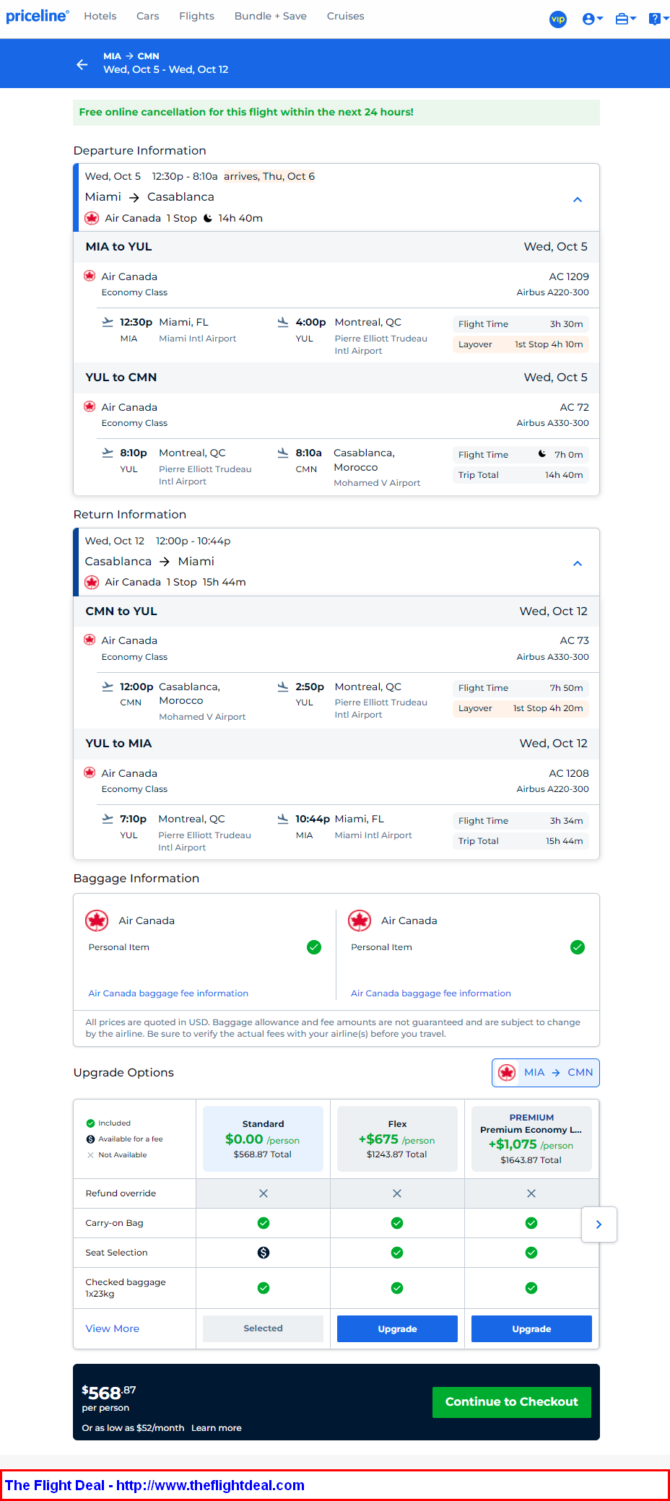Open right Air Canada baggage fee information link

[431, 993]
